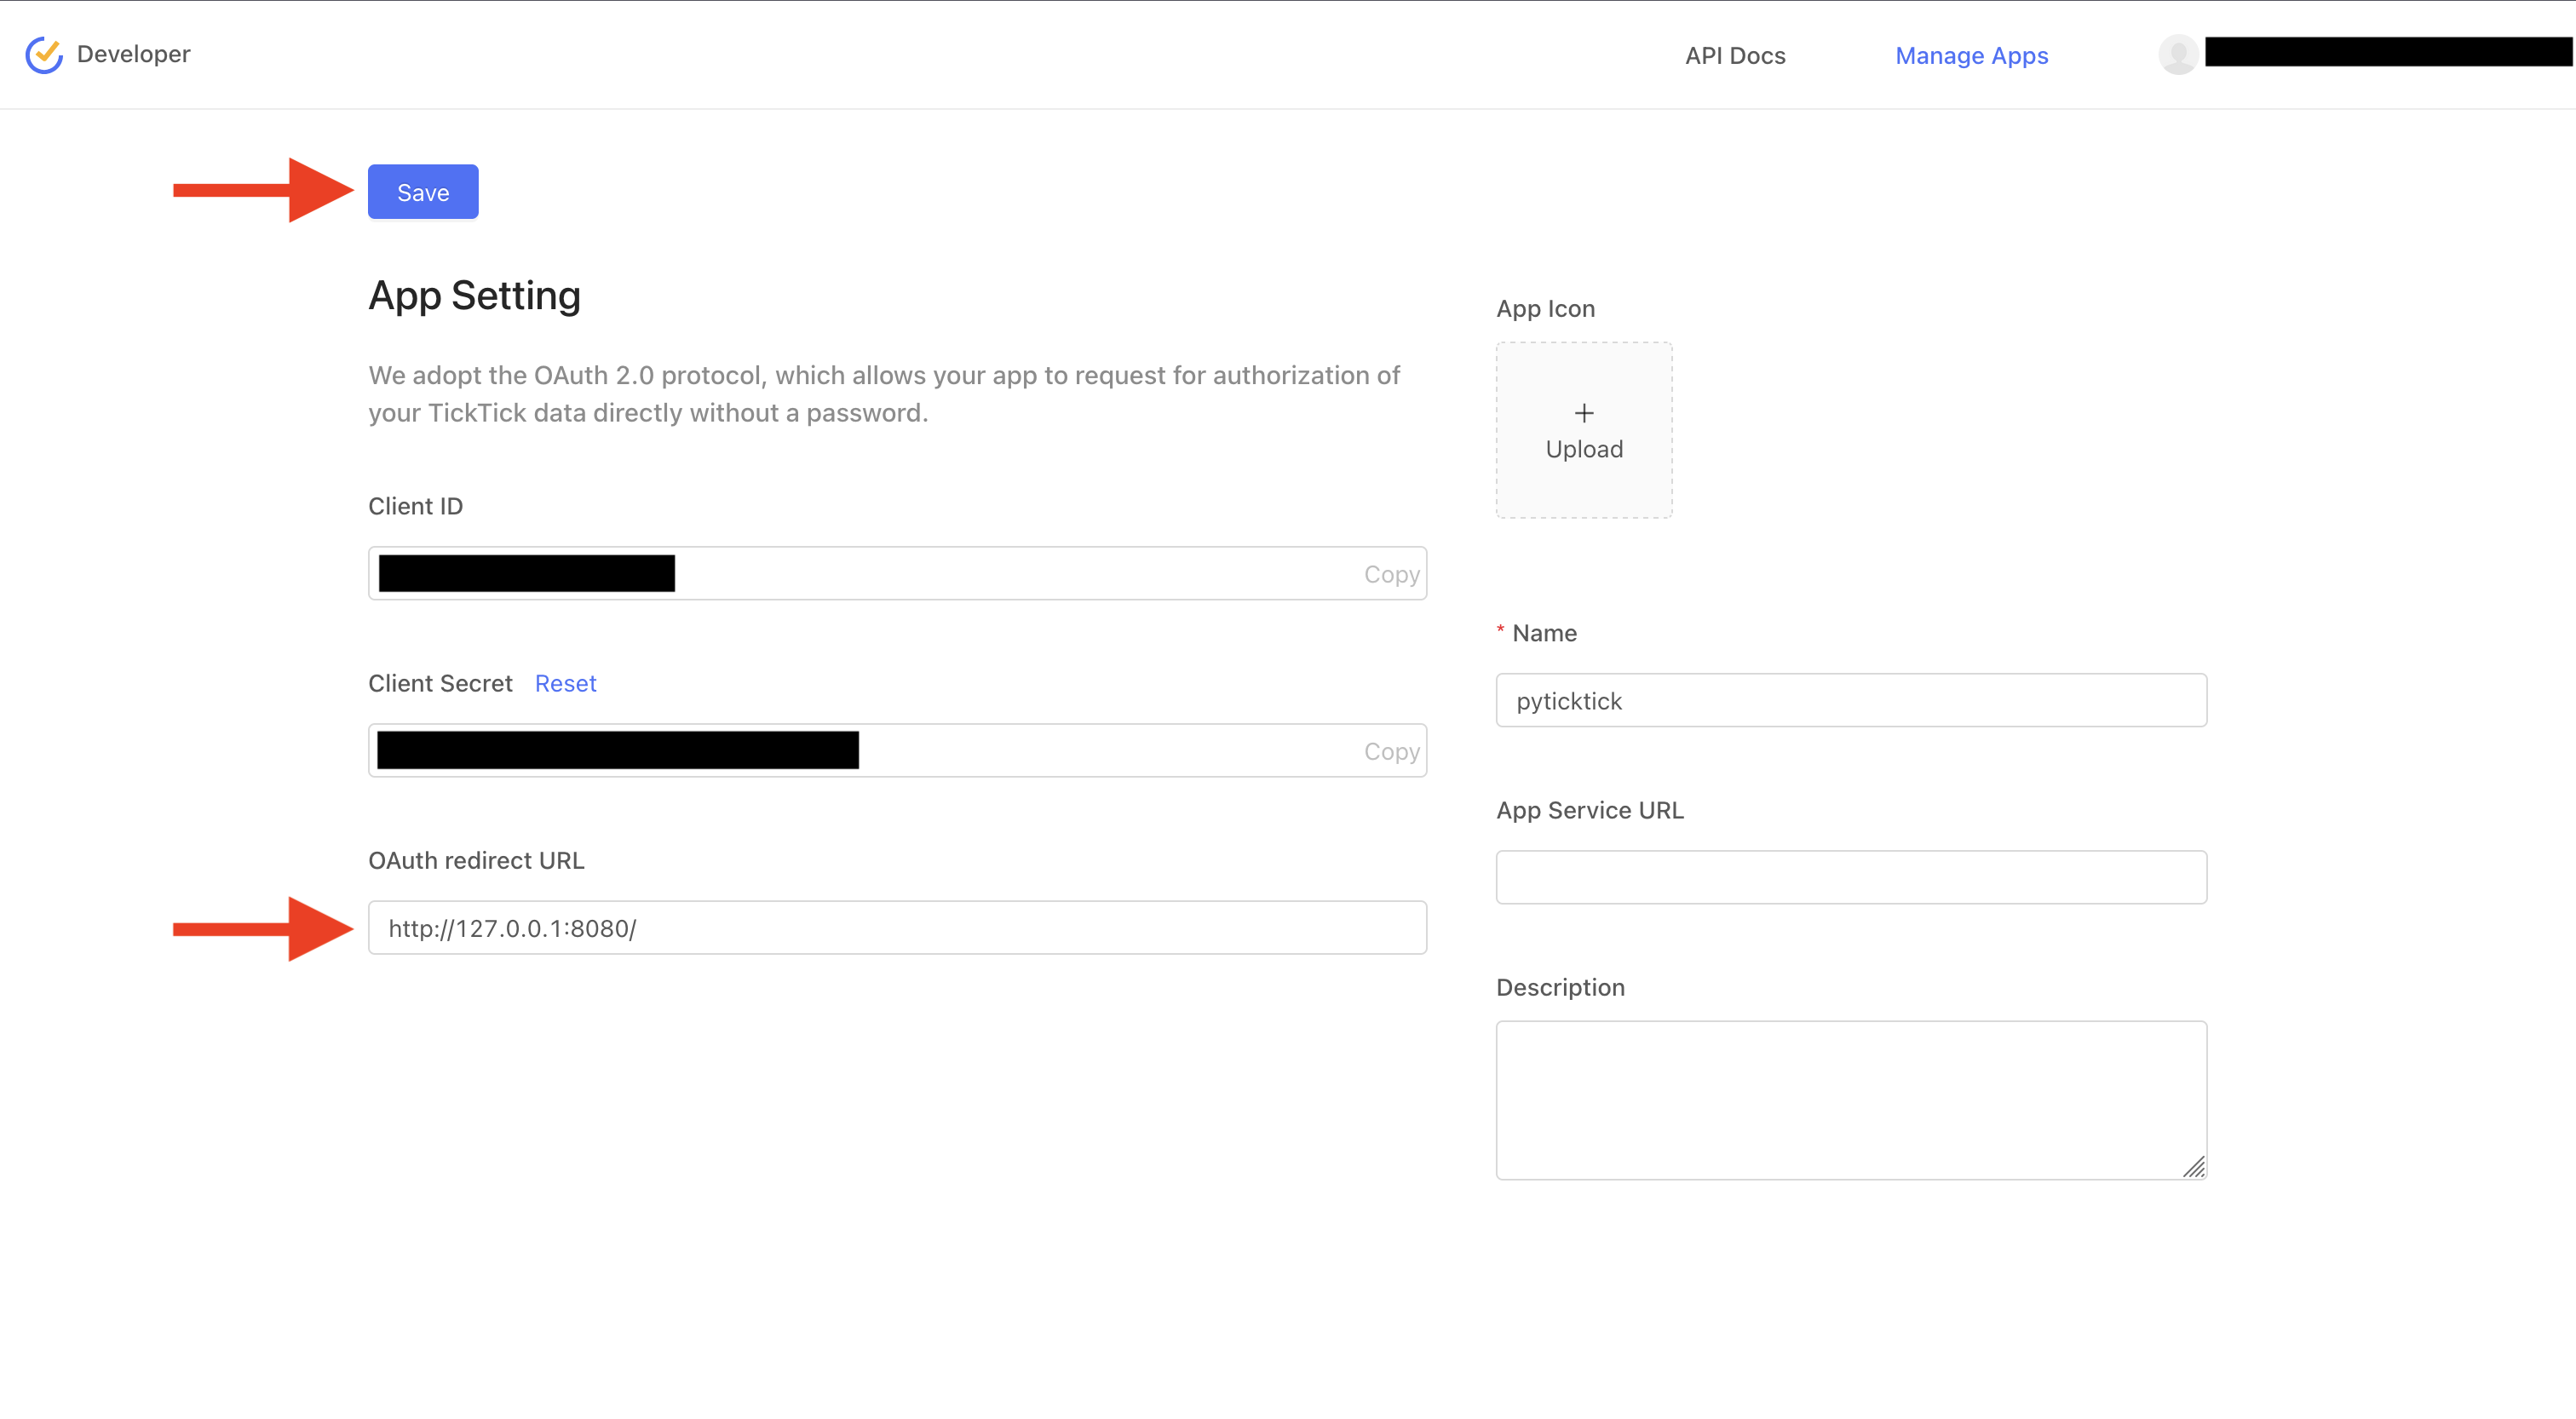The width and height of the screenshot is (2576, 1419).
Task: Click the OAuth redirect URL label
Action: click(x=476, y=860)
